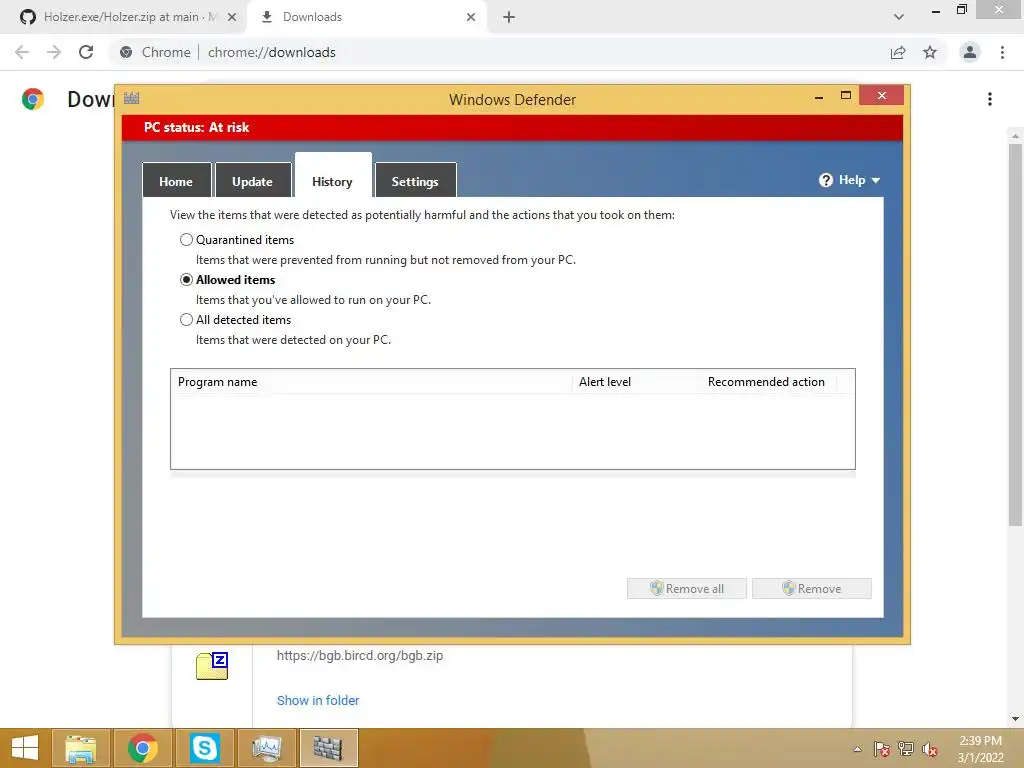The height and width of the screenshot is (768, 1024).
Task: Show hidden system tray icons
Action: [x=857, y=749]
